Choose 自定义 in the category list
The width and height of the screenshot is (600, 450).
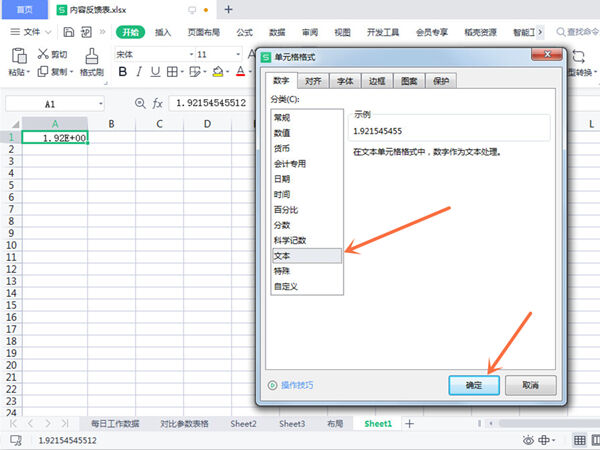point(307,286)
